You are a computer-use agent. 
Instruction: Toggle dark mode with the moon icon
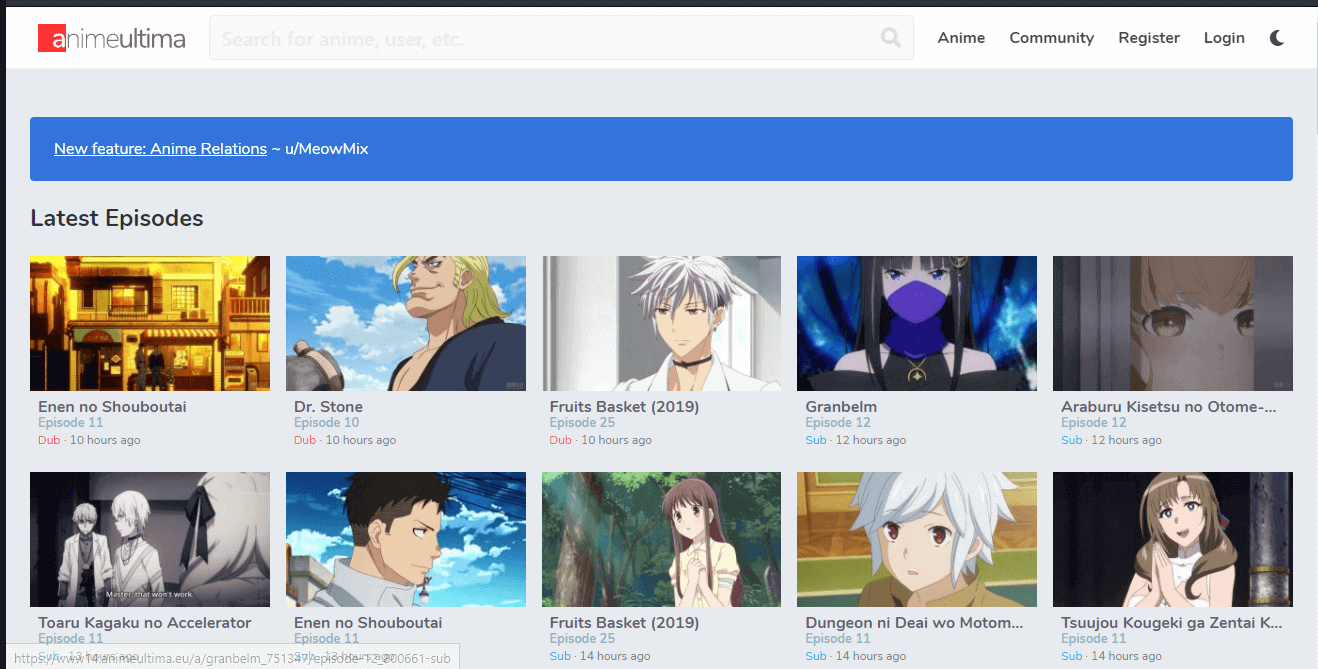tap(1277, 38)
